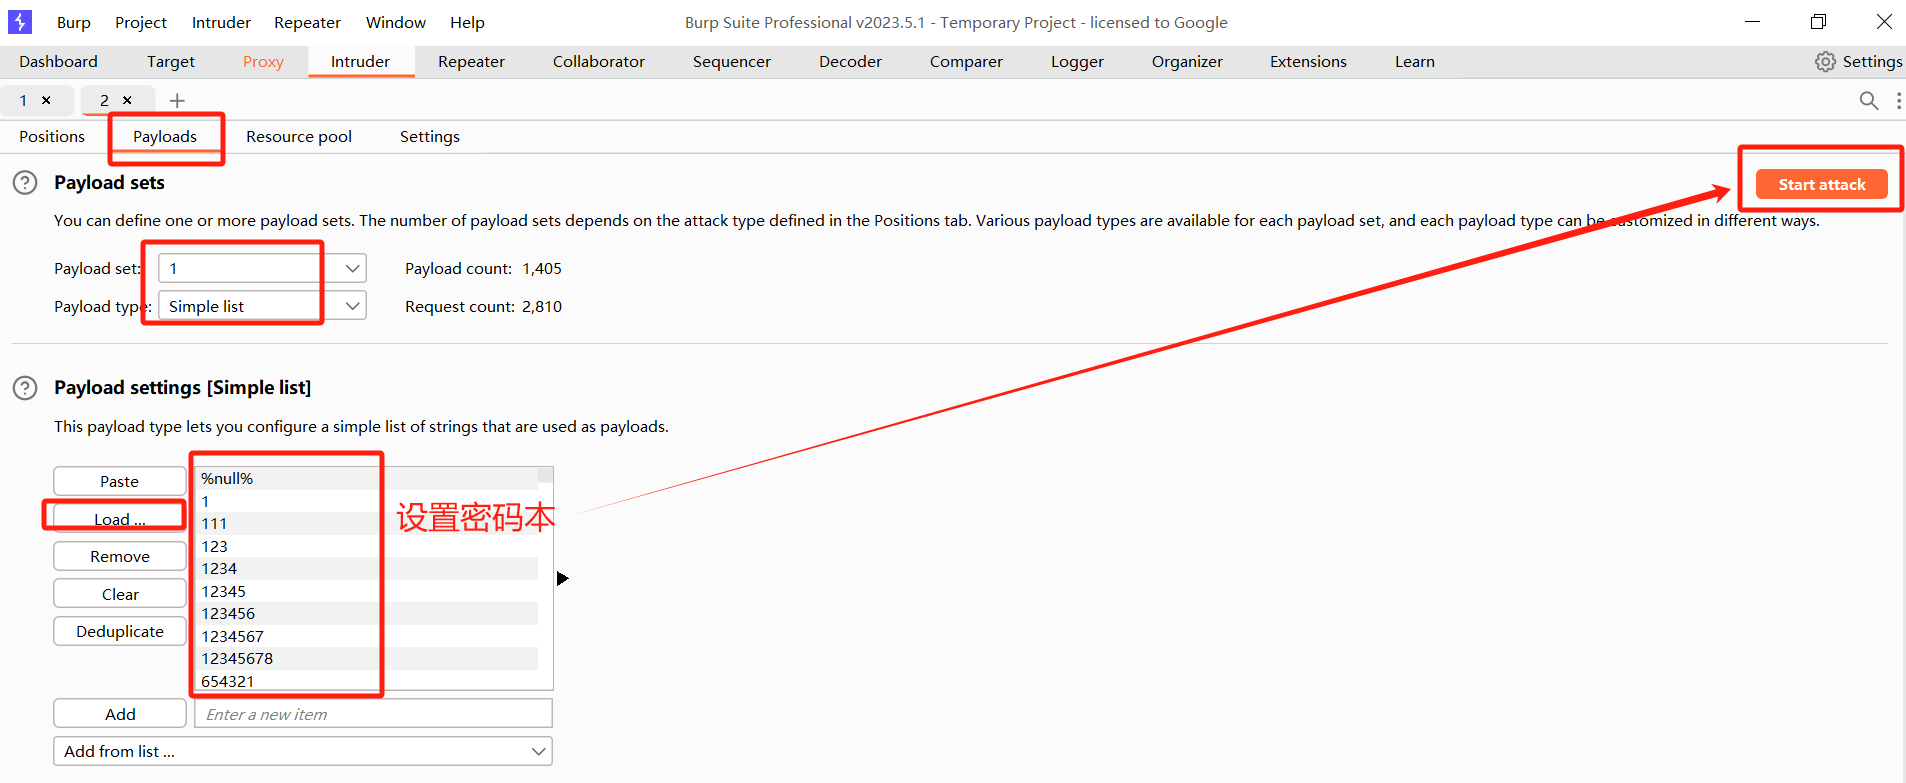The width and height of the screenshot is (1906, 783).
Task: Select Intruder attack tab 1
Action: click(x=24, y=100)
